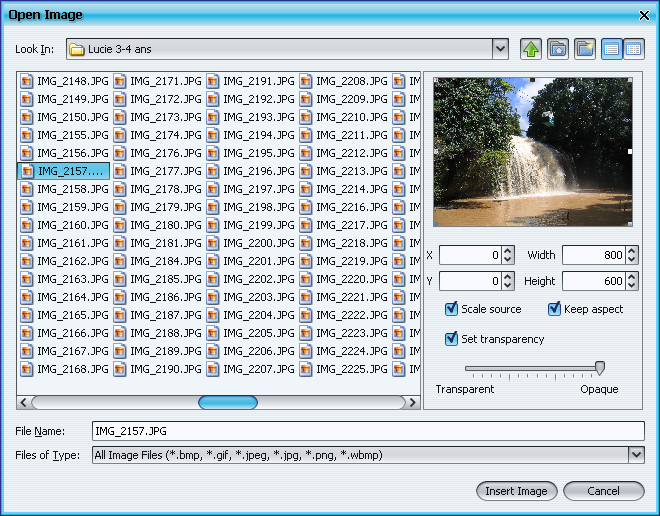Click the scroll right arrow
Image resolution: width=660 pixels, height=516 pixels.
pos(413,403)
